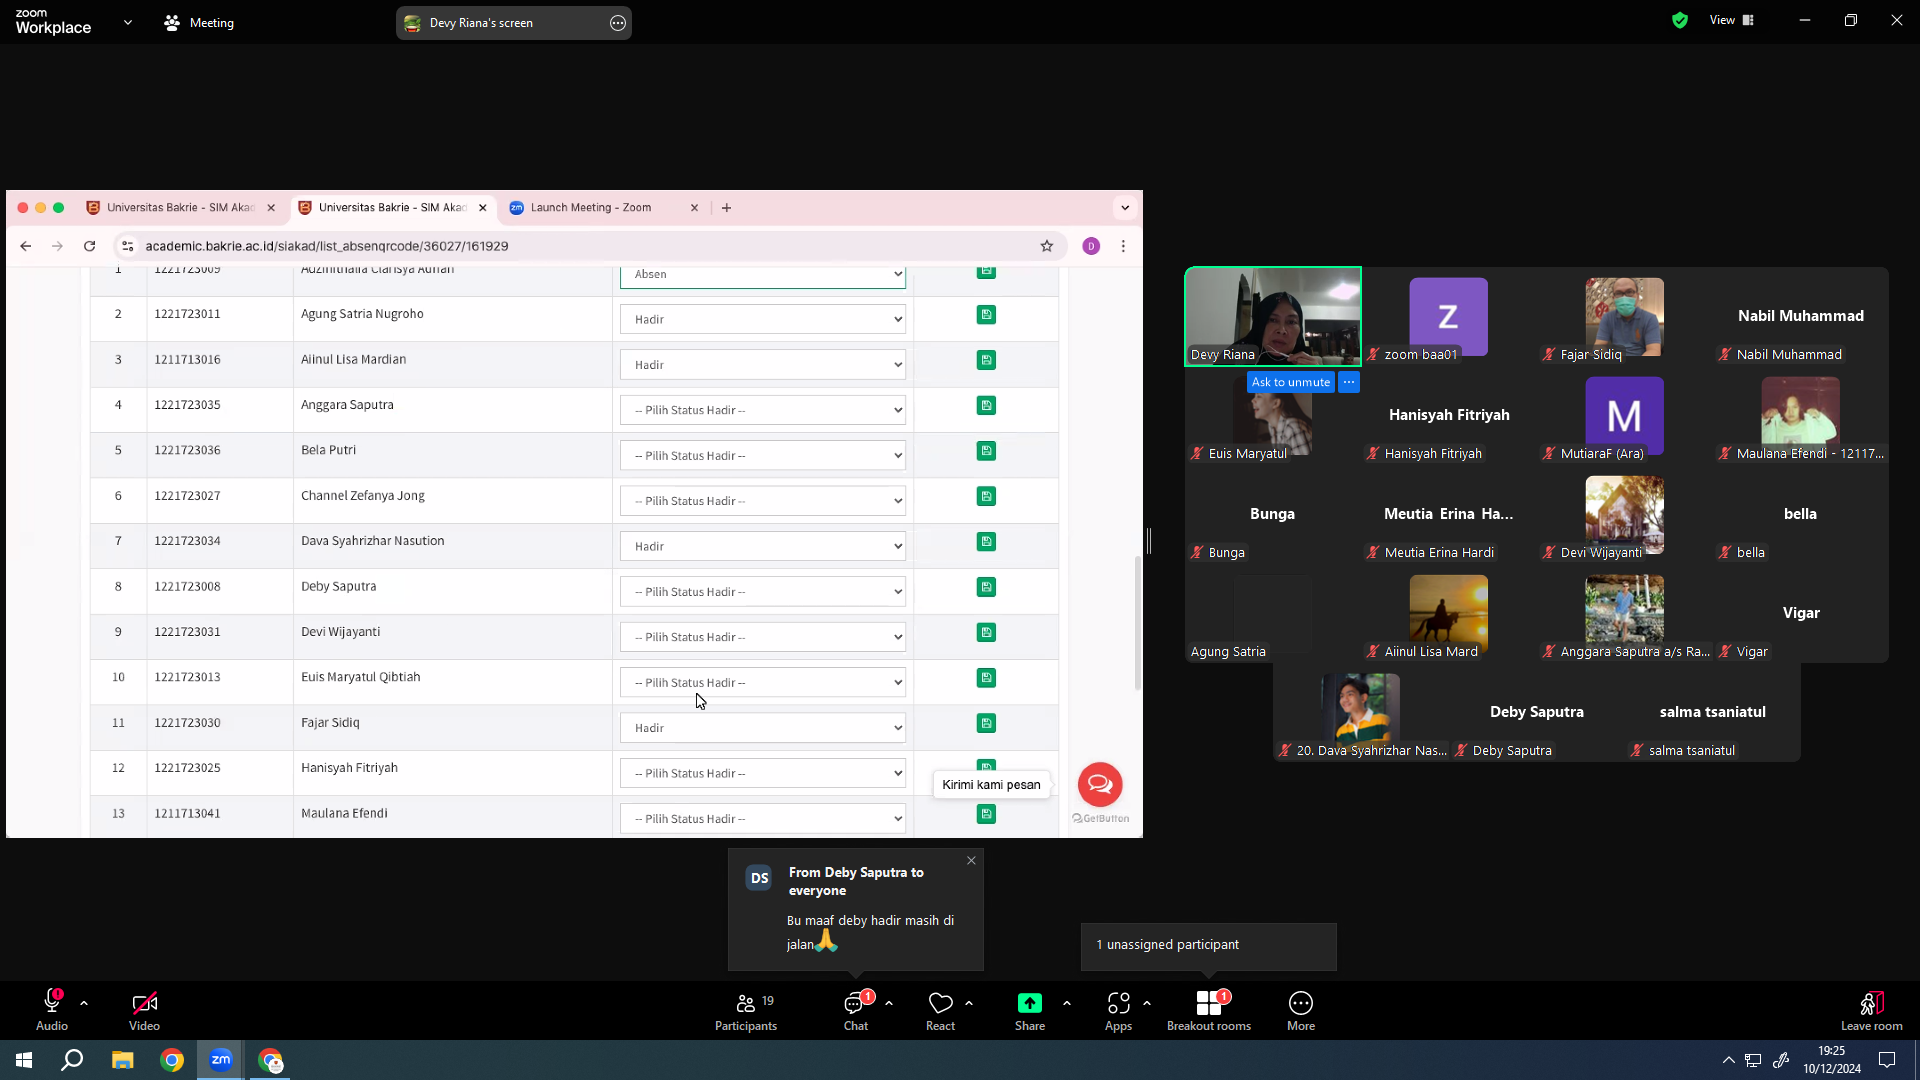Viewport: 1920px width, 1080px height.
Task: Open status dropdown for Bela Putri
Action: click(x=763, y=456)
